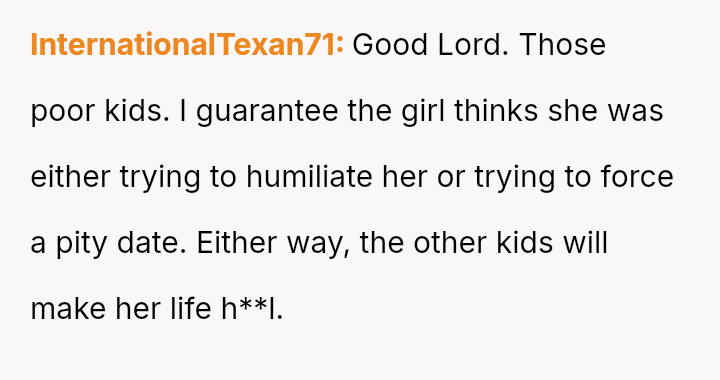Click the word "force" ending the third line

coord(637,177)
